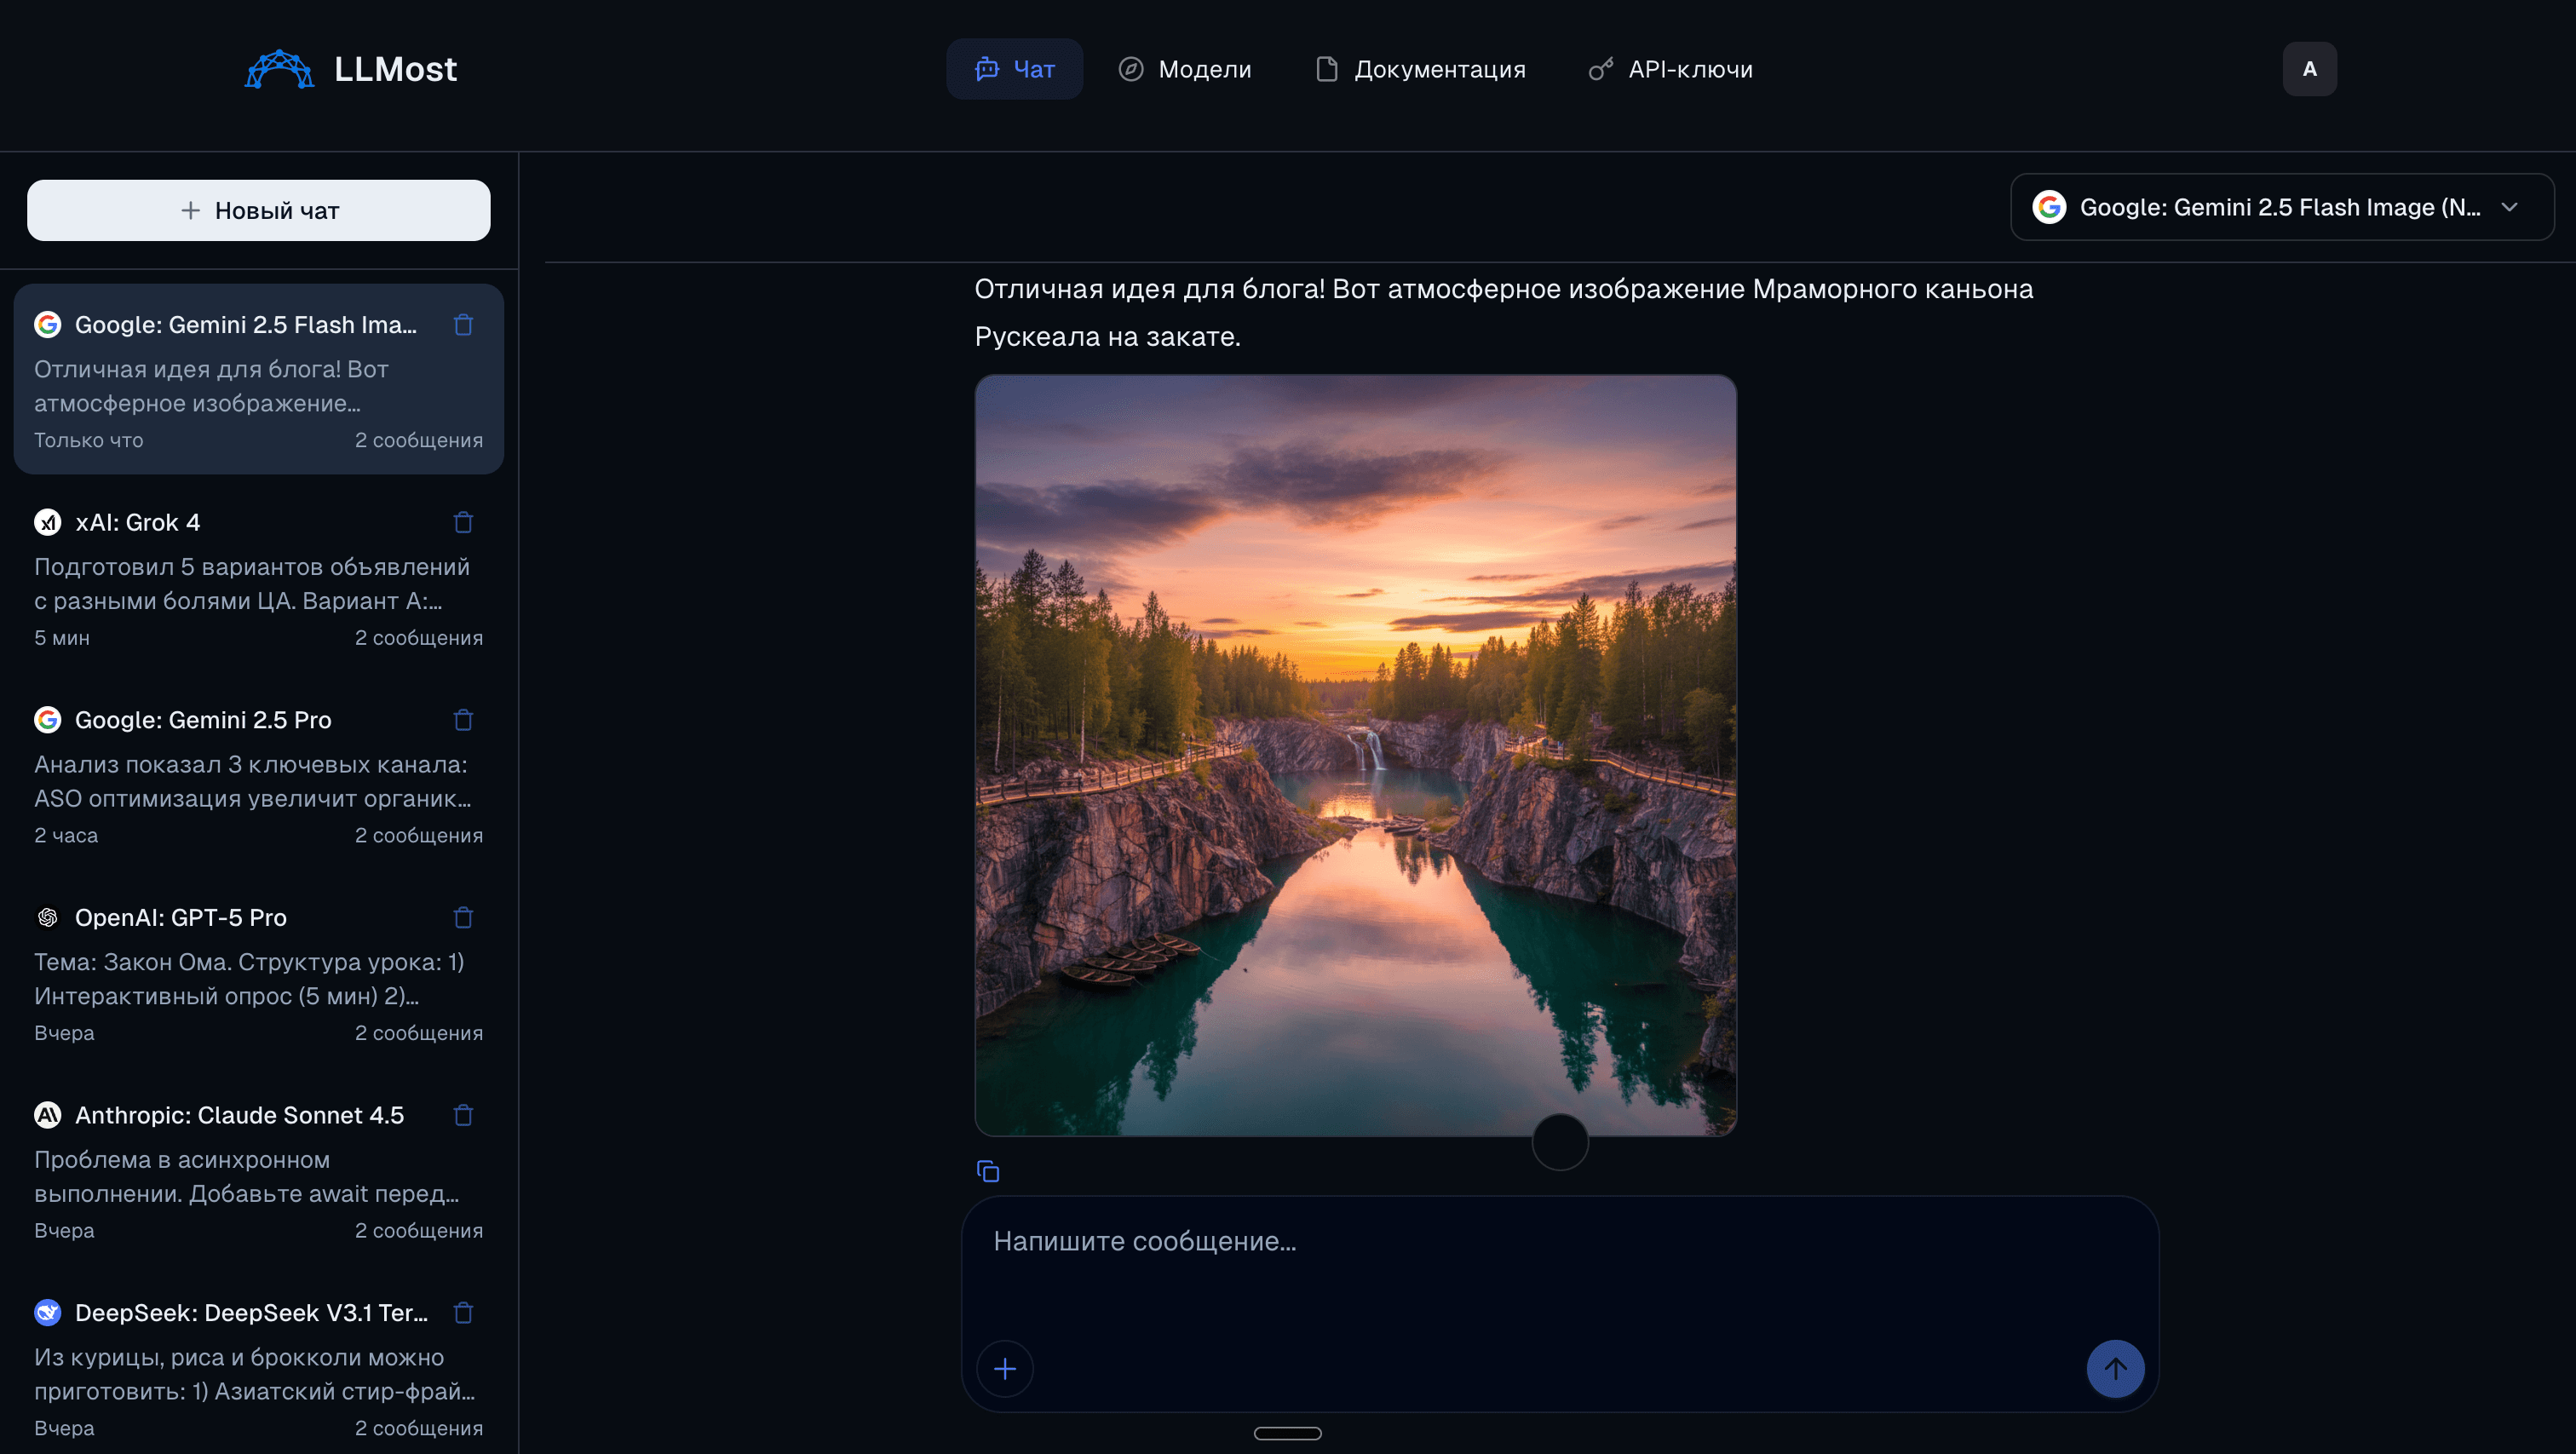Delete the DeepSeek V3.1 conversation
Image resolution: width=2576 pixels, height=1454 pixels.
coord(463,1312)
